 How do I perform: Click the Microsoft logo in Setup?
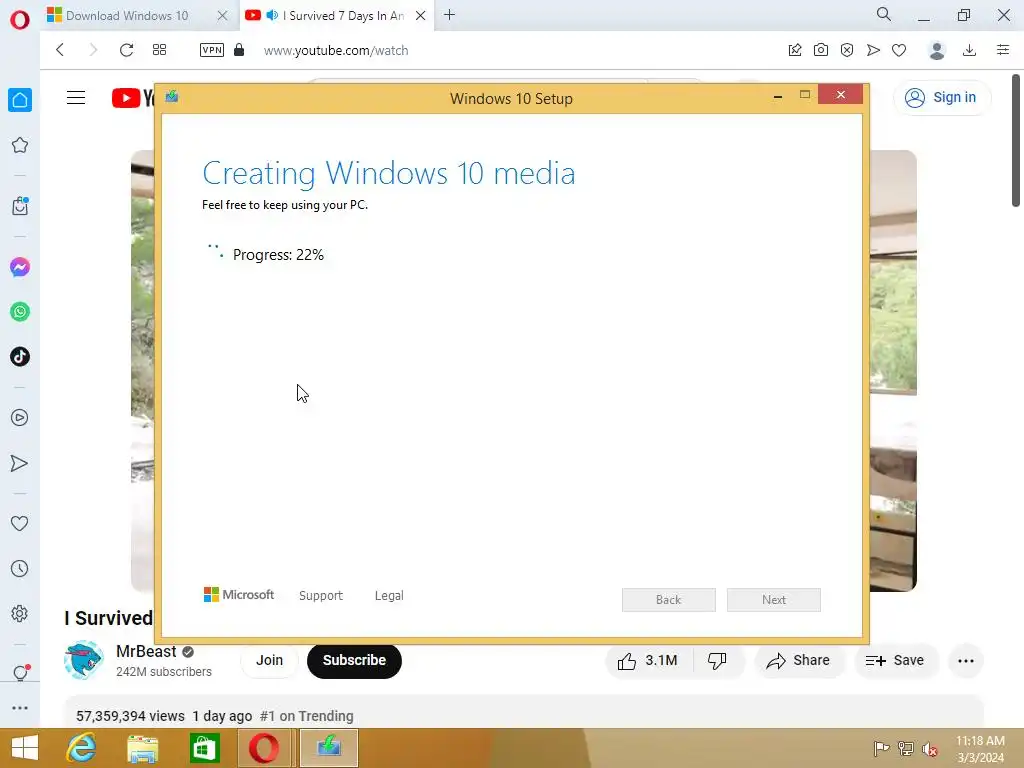pos(239,595)
